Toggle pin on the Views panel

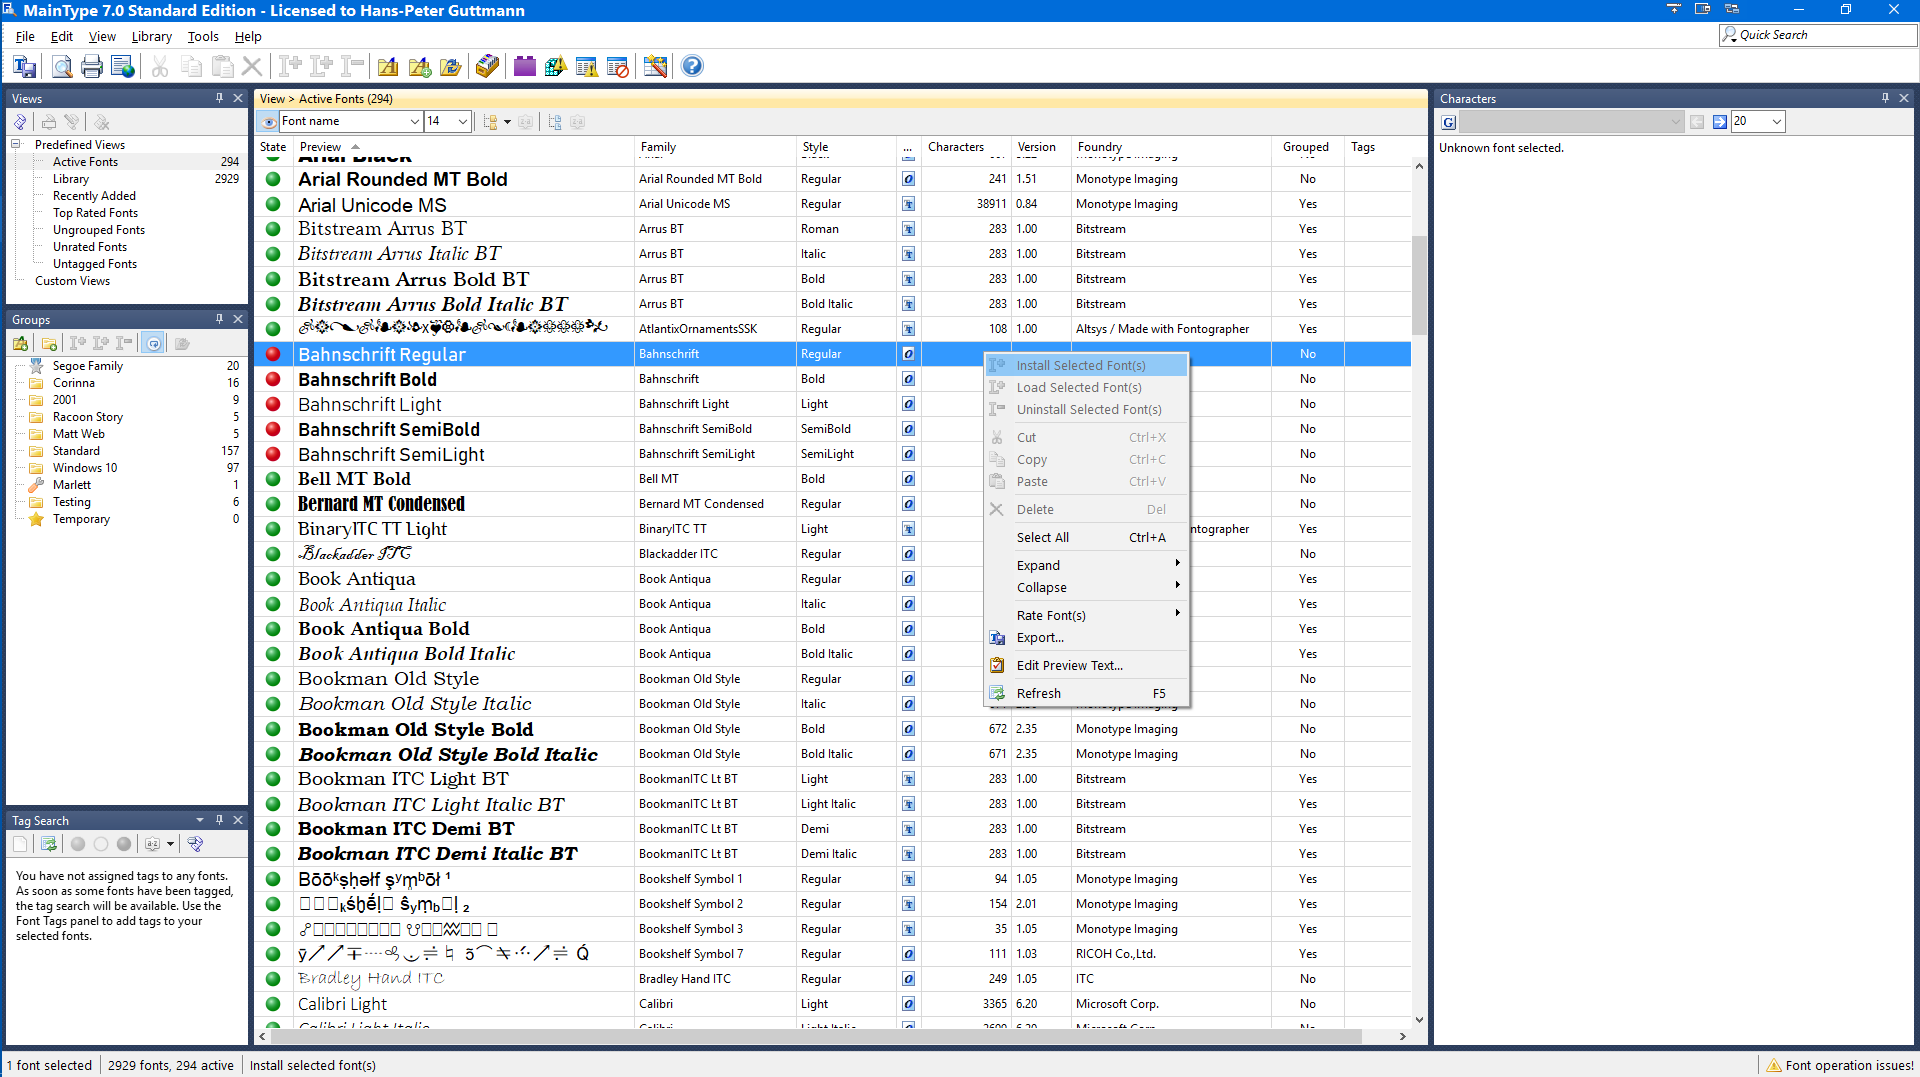(219, 98)
